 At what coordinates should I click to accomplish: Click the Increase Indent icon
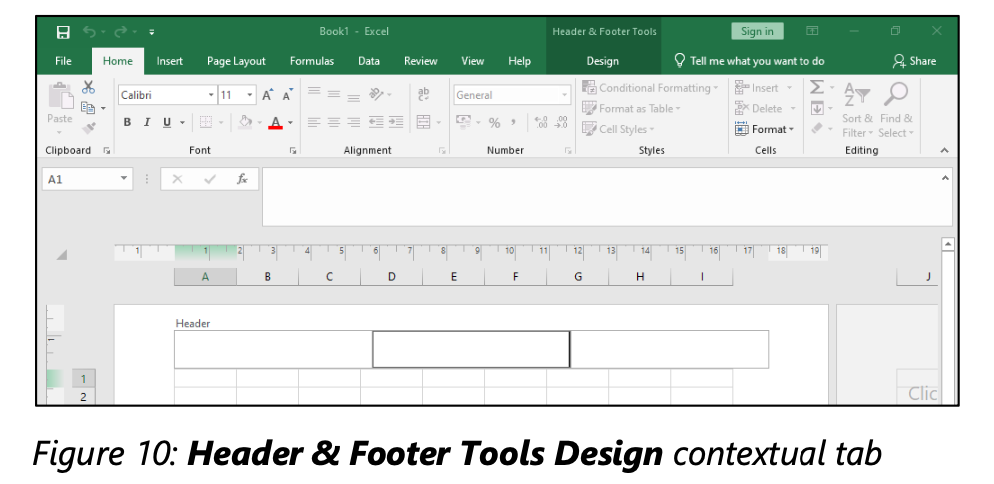point(396,122)
